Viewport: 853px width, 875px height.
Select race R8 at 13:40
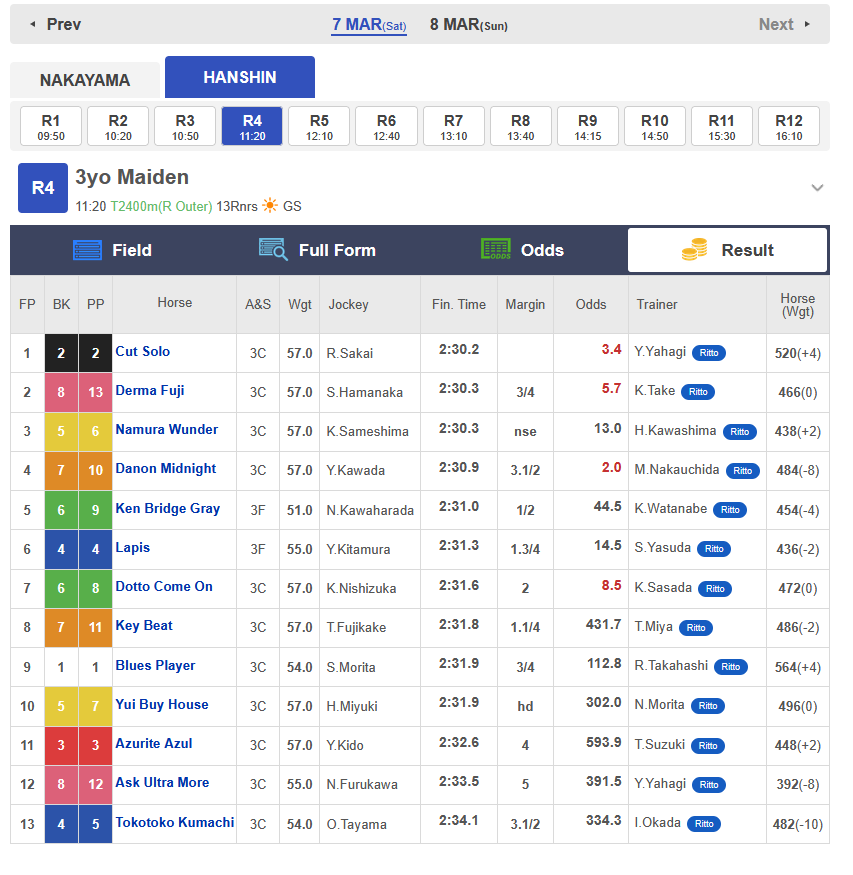coord(521,126)
